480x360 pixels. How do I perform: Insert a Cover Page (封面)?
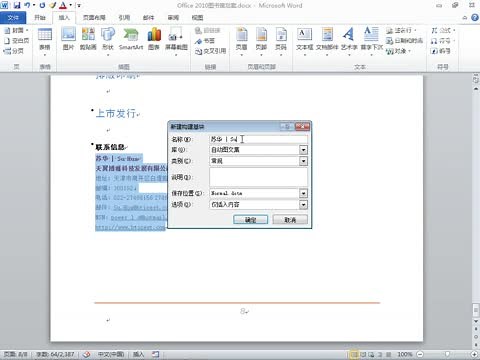coord(15,31)
